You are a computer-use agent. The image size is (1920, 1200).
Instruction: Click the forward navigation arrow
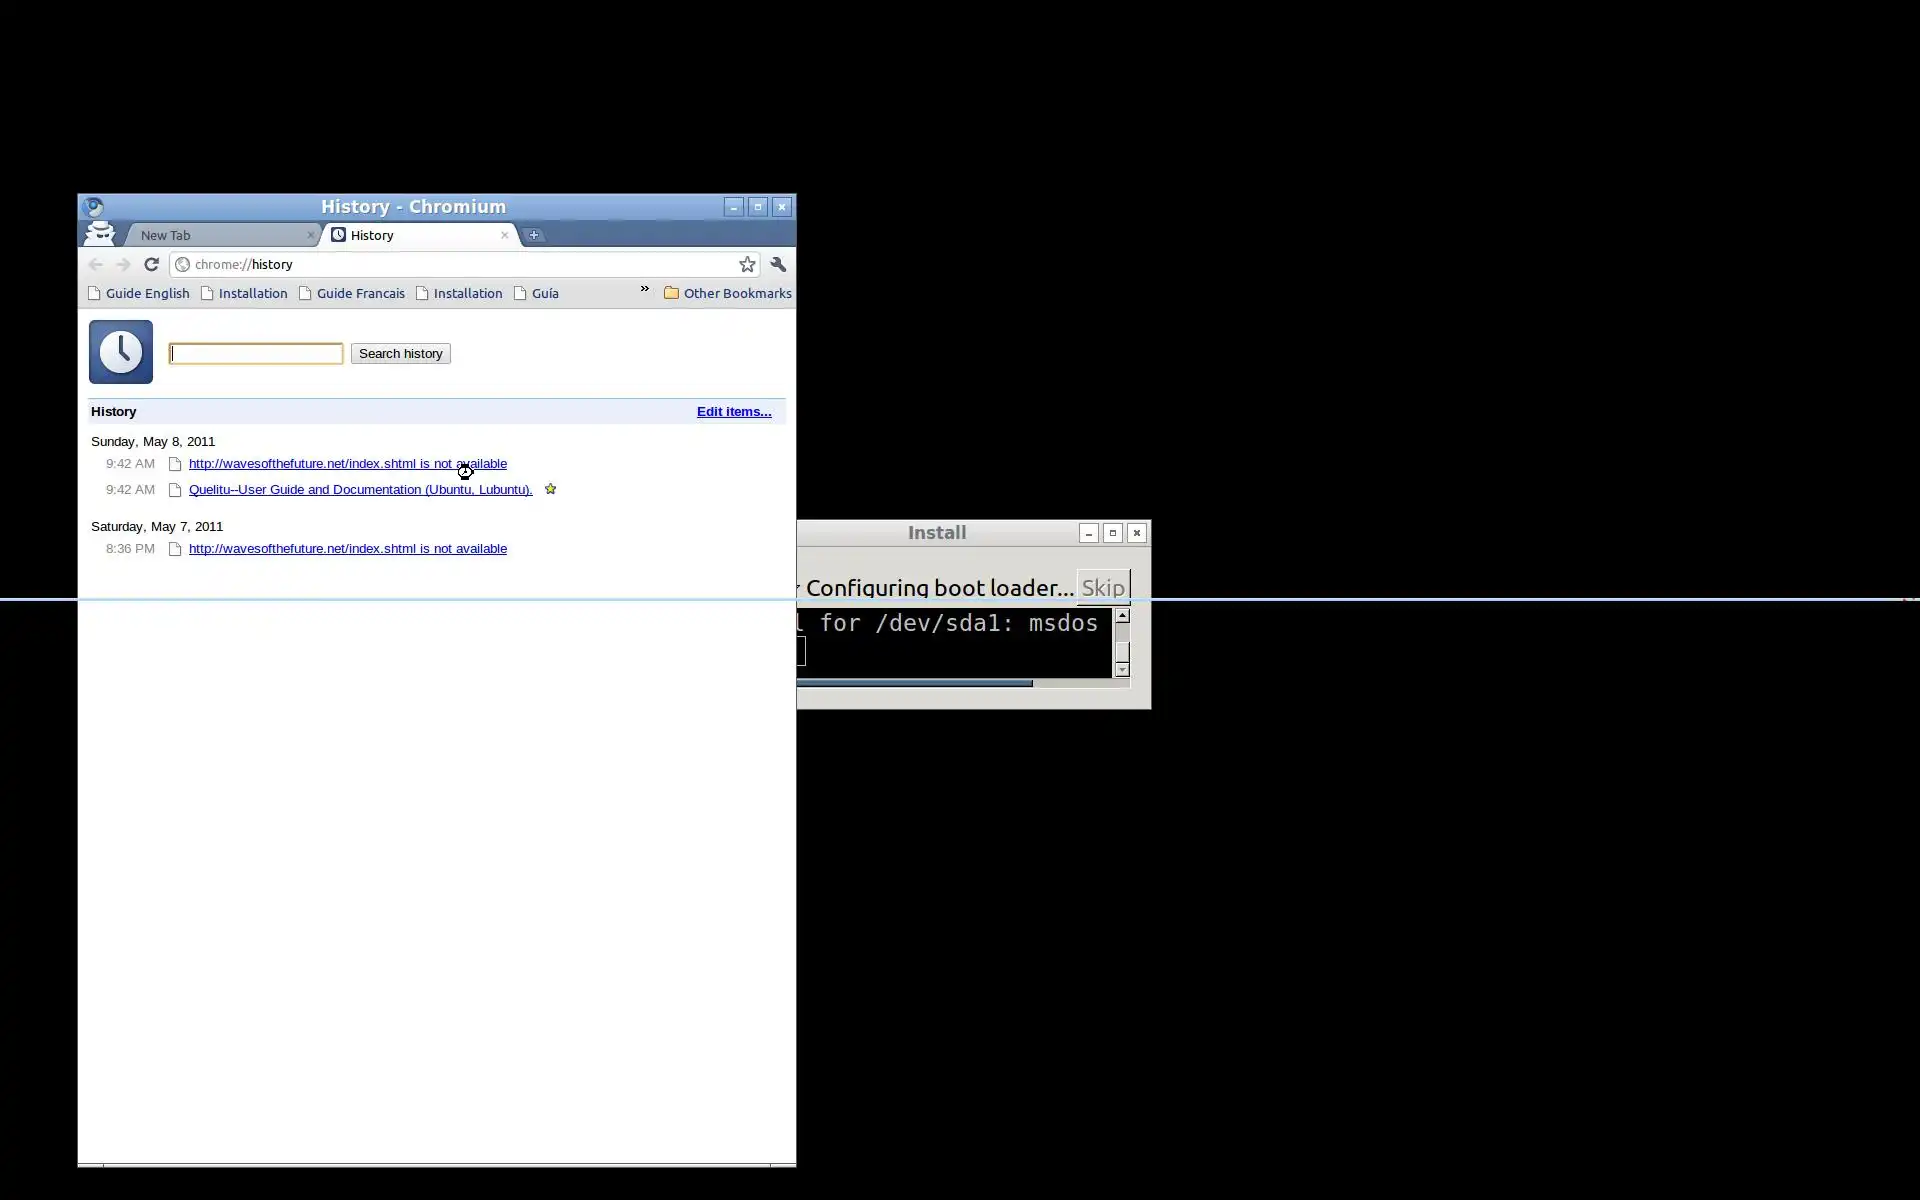click(123, 265)
